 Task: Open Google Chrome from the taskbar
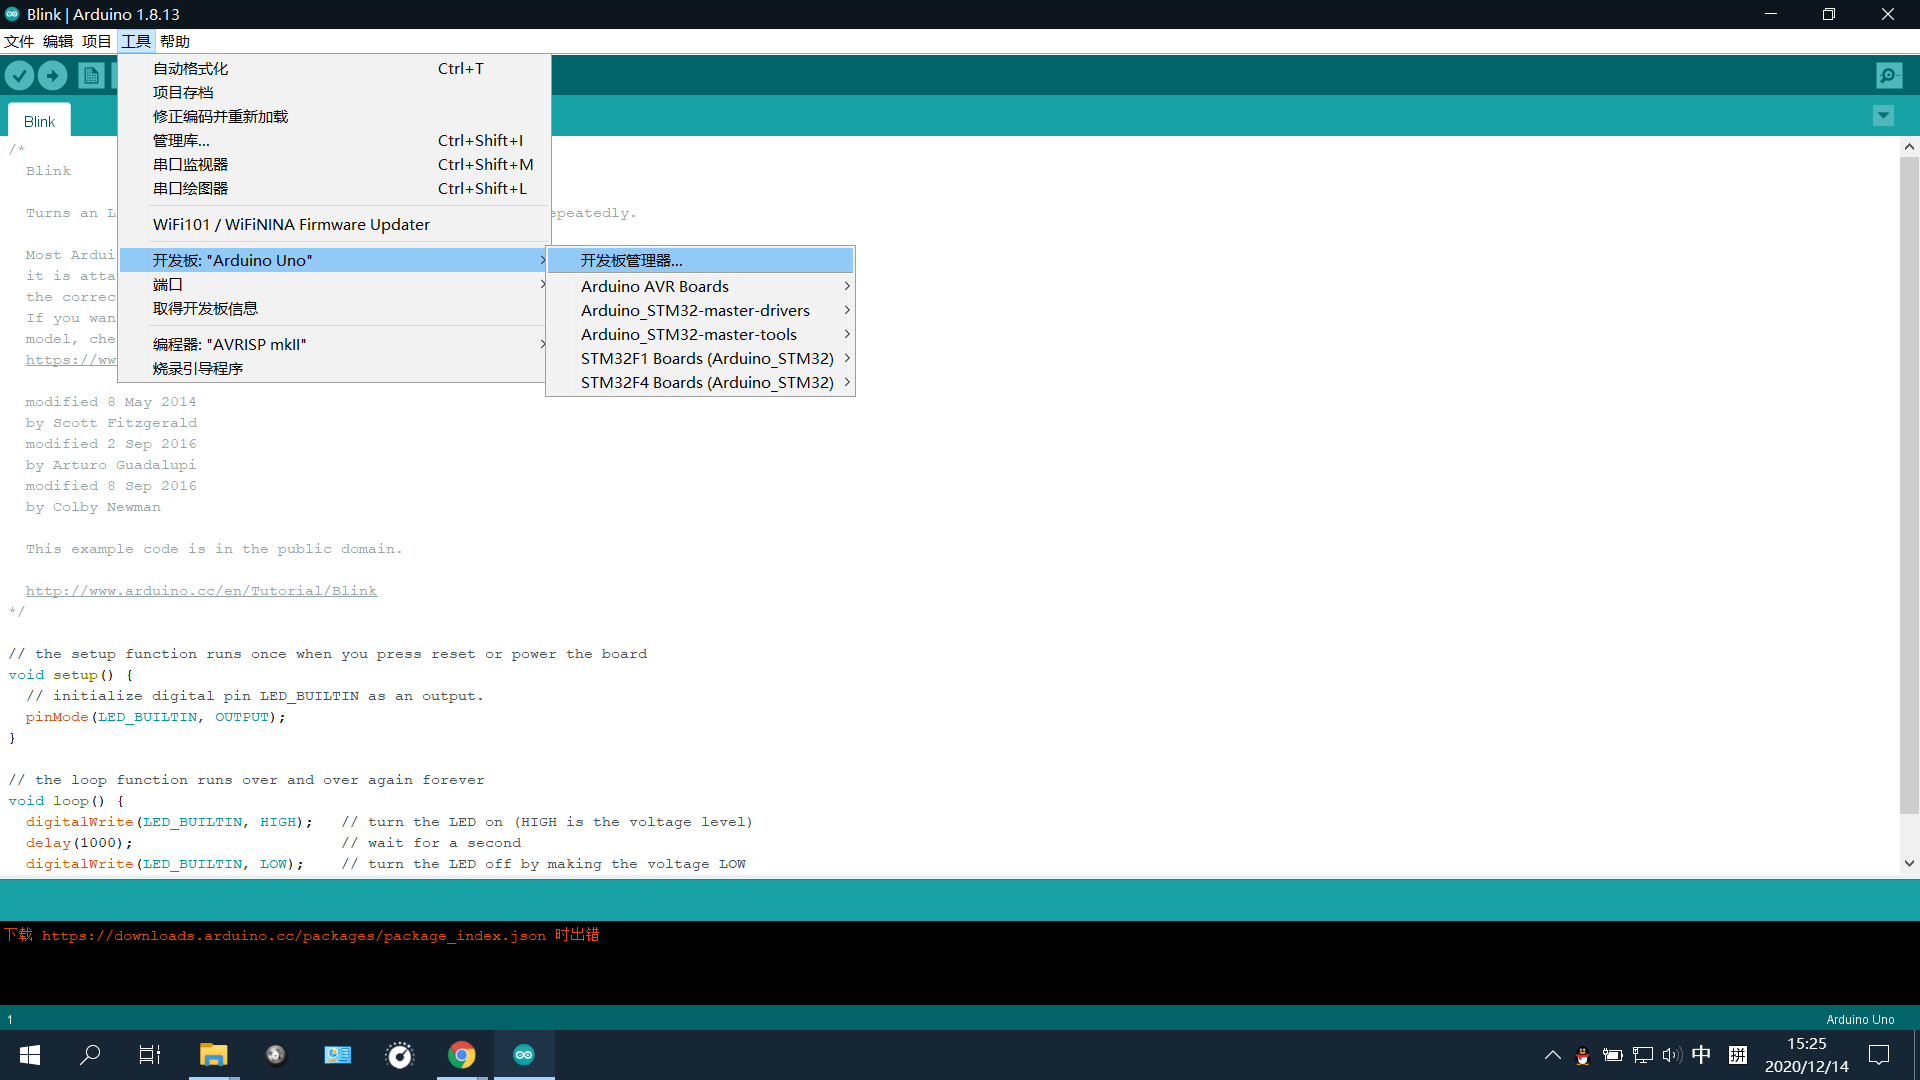tap(461, 1054)
